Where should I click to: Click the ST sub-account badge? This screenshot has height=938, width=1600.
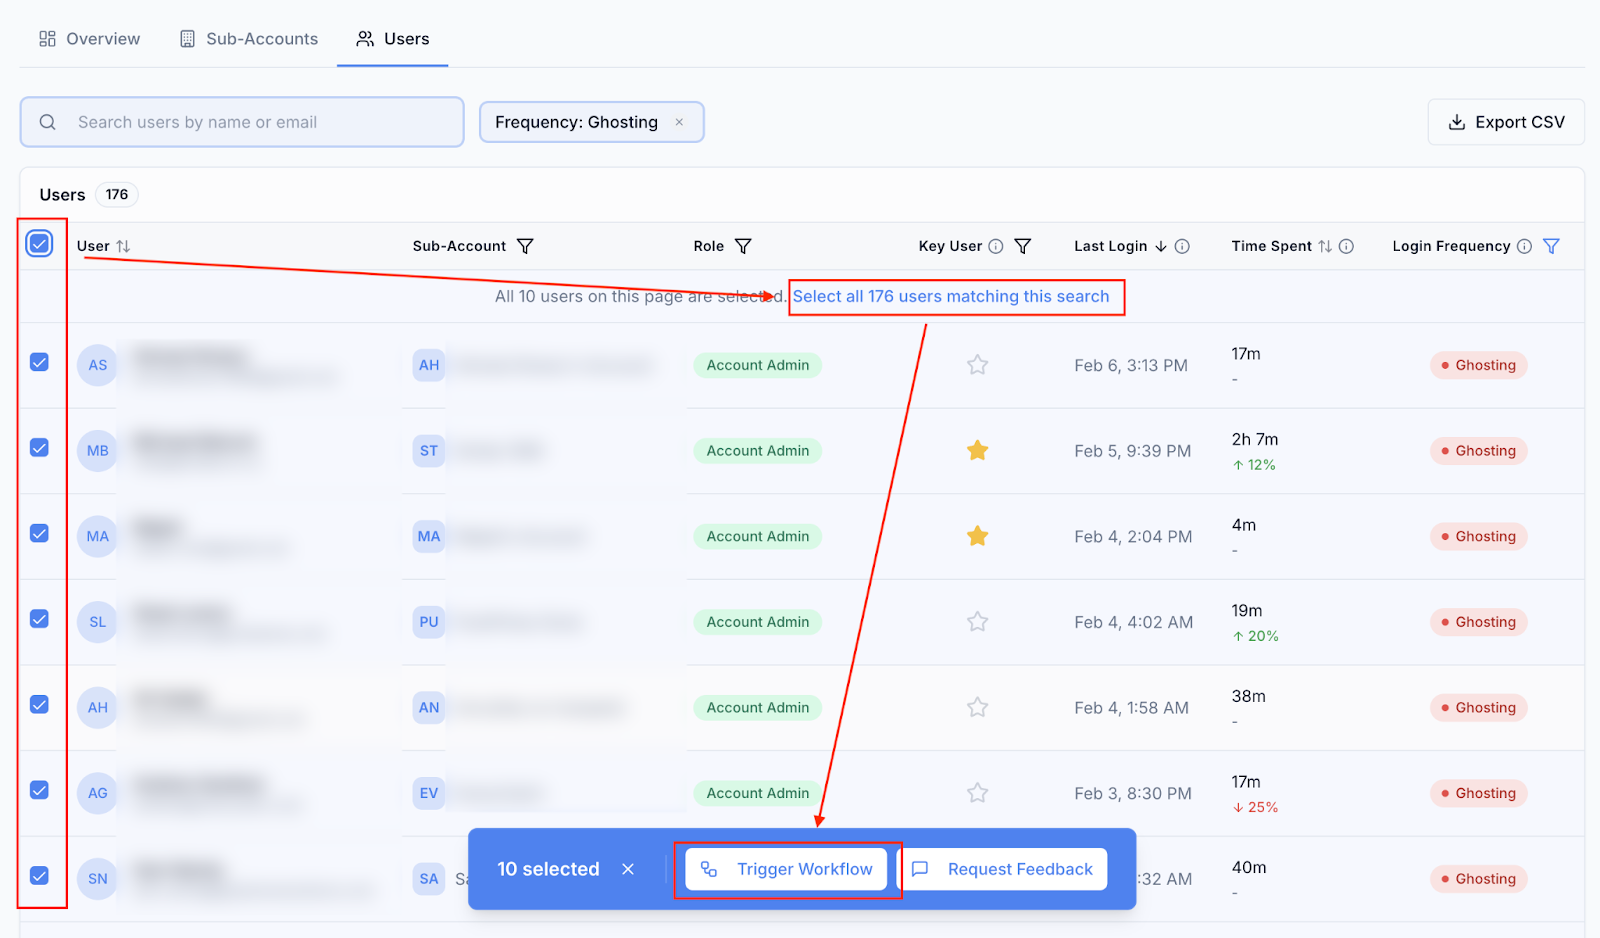429,451
